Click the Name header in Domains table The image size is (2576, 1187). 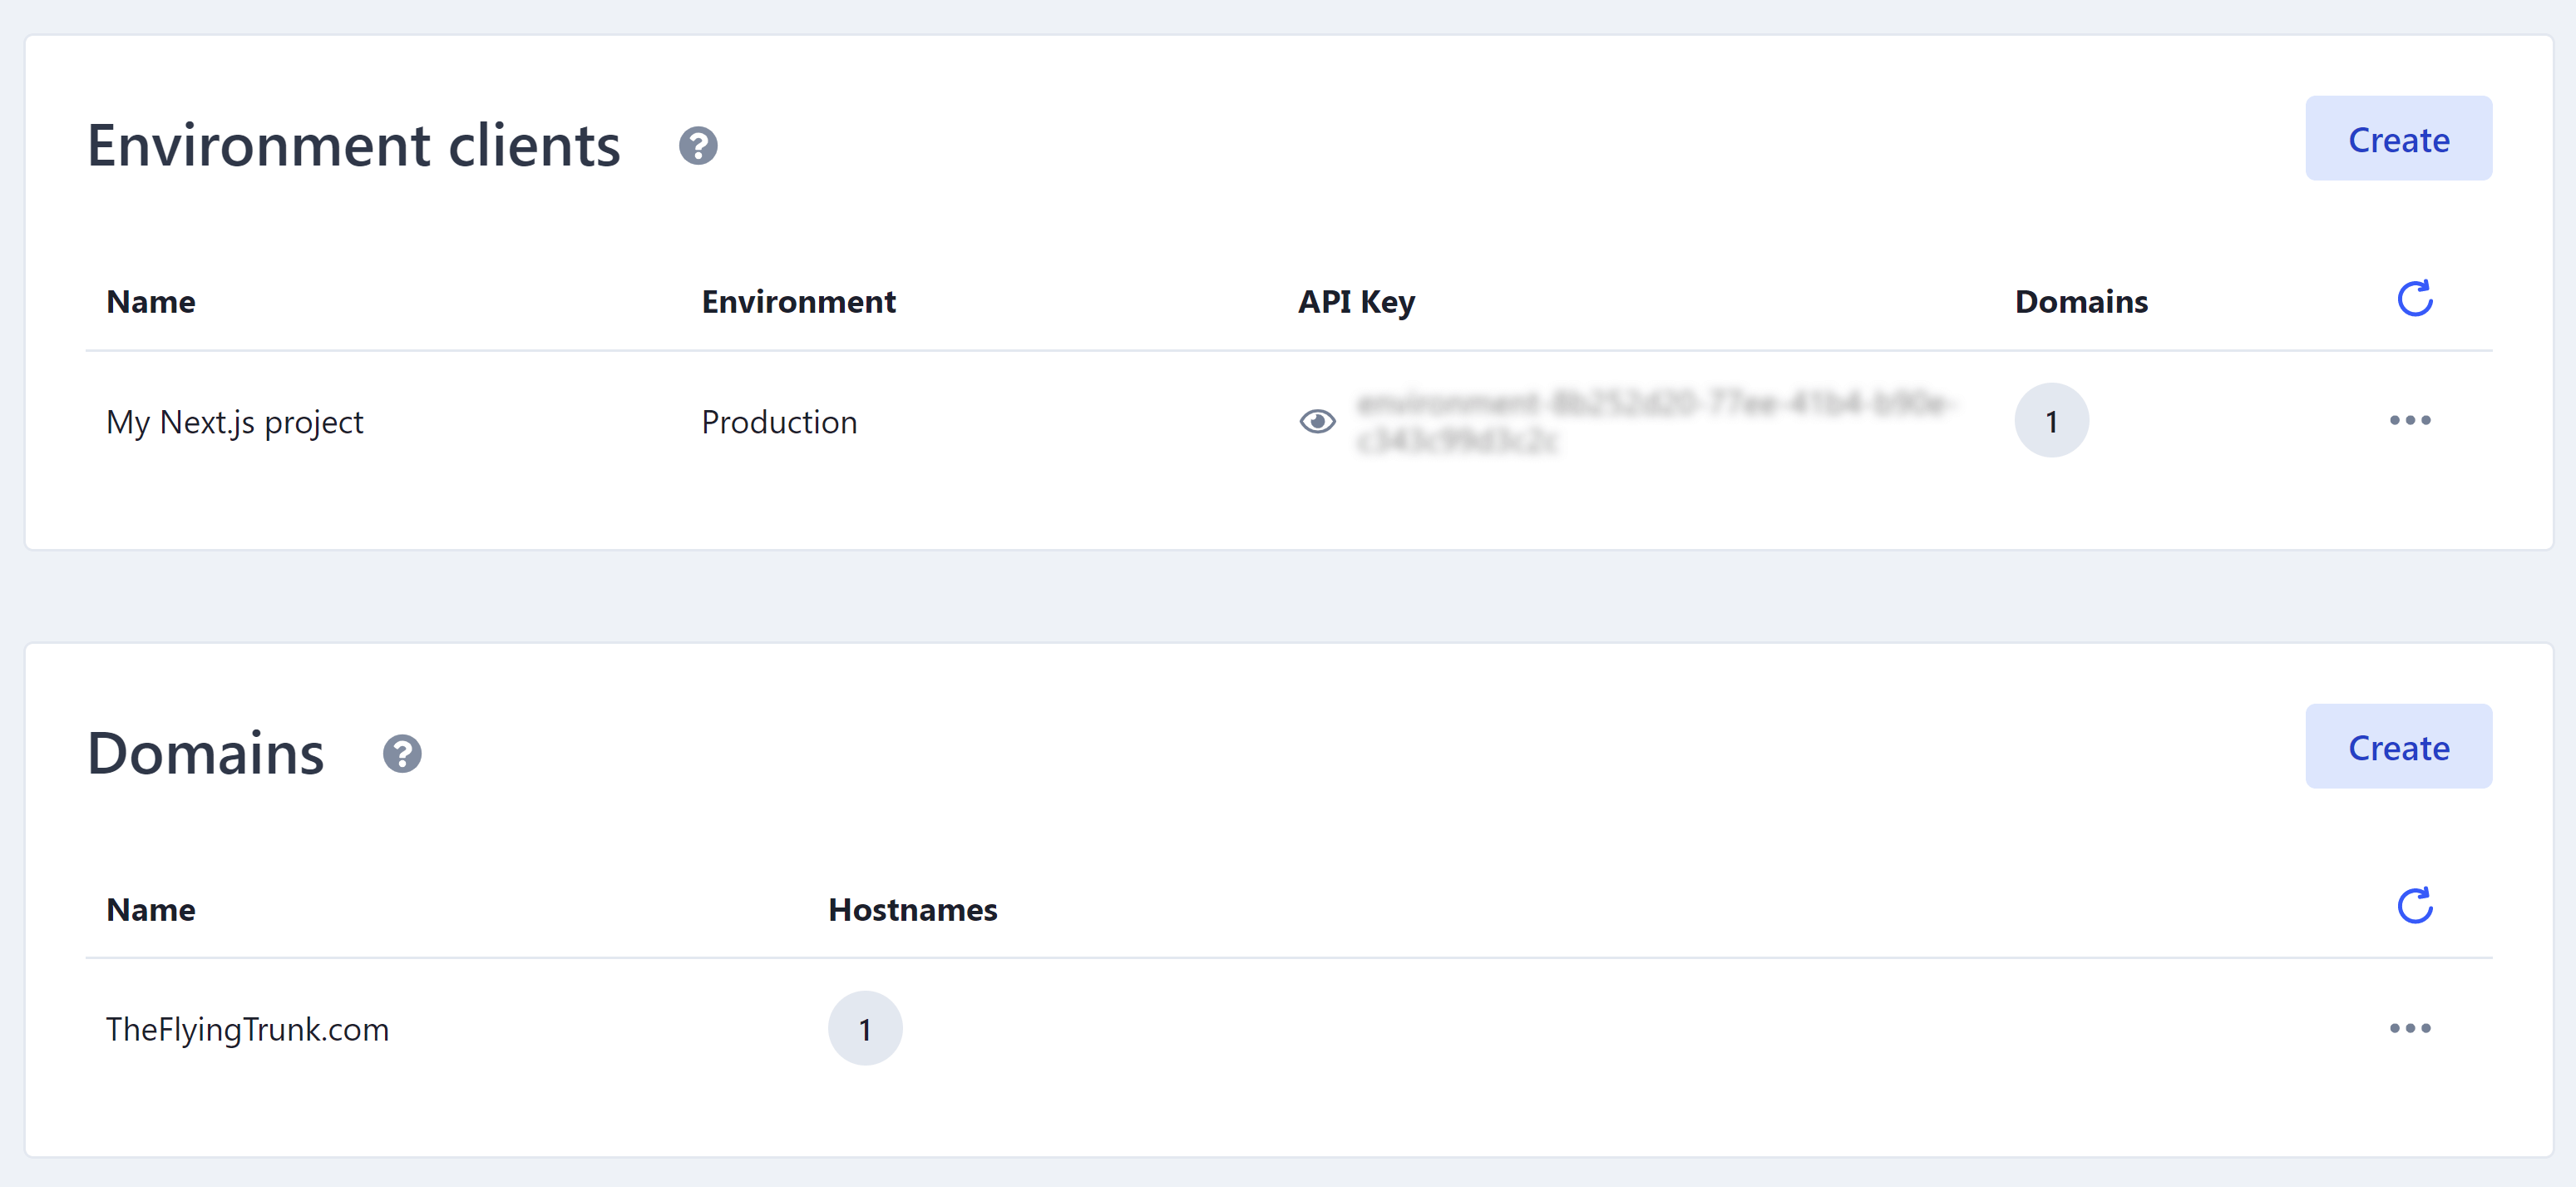coord(151,910)
